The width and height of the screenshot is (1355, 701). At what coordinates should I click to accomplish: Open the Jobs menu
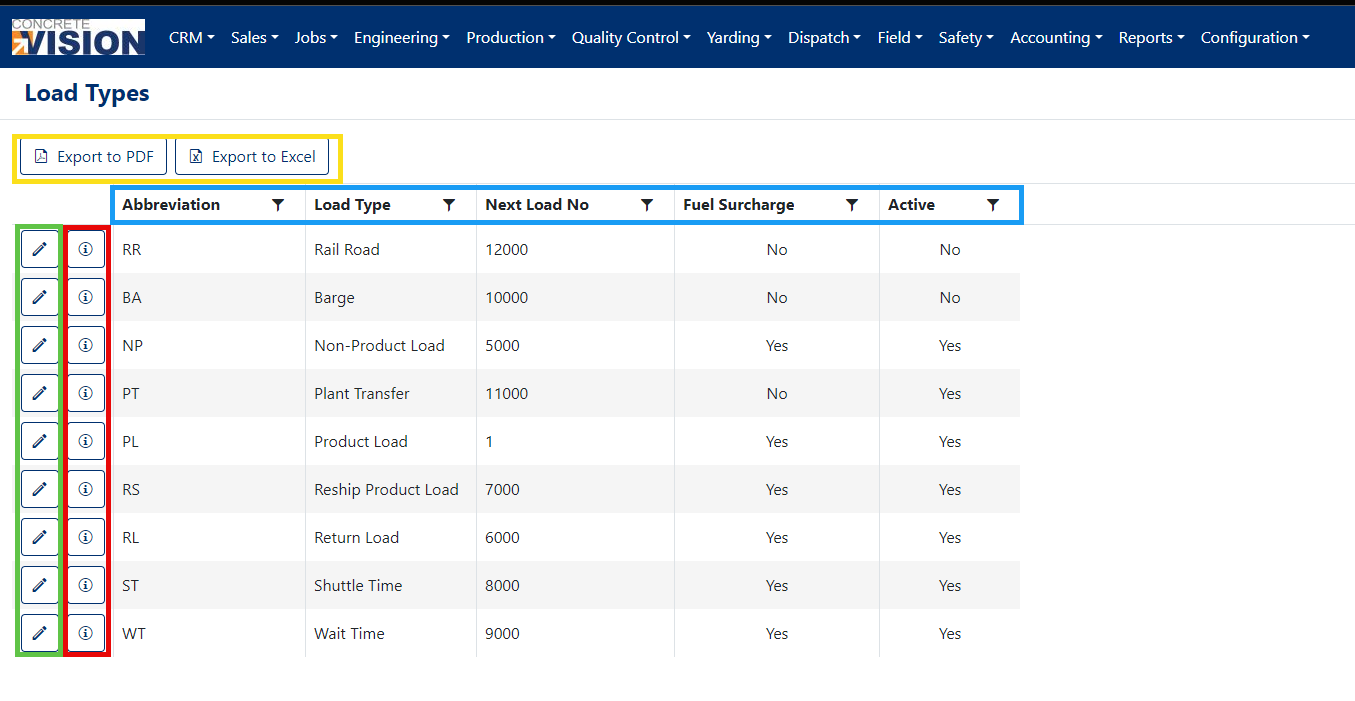click(316, 38)
